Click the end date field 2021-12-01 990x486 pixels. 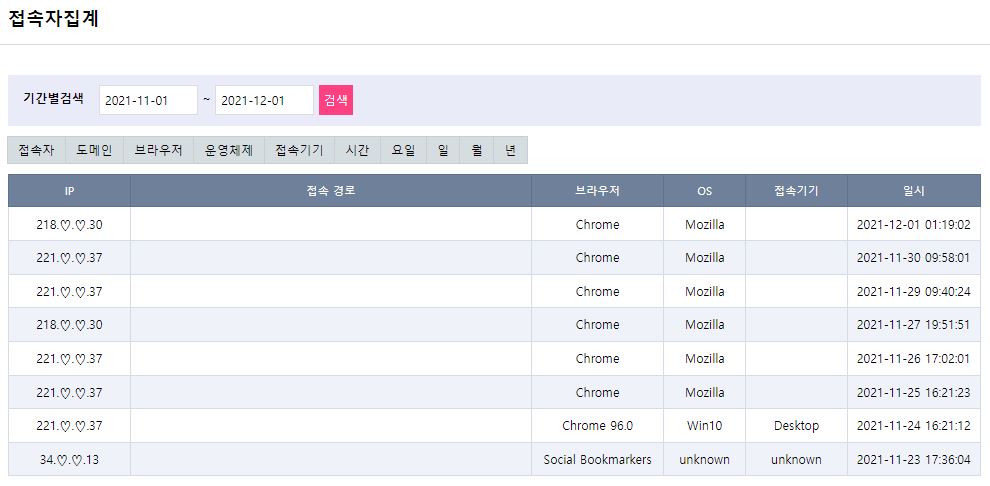(265, 100)
